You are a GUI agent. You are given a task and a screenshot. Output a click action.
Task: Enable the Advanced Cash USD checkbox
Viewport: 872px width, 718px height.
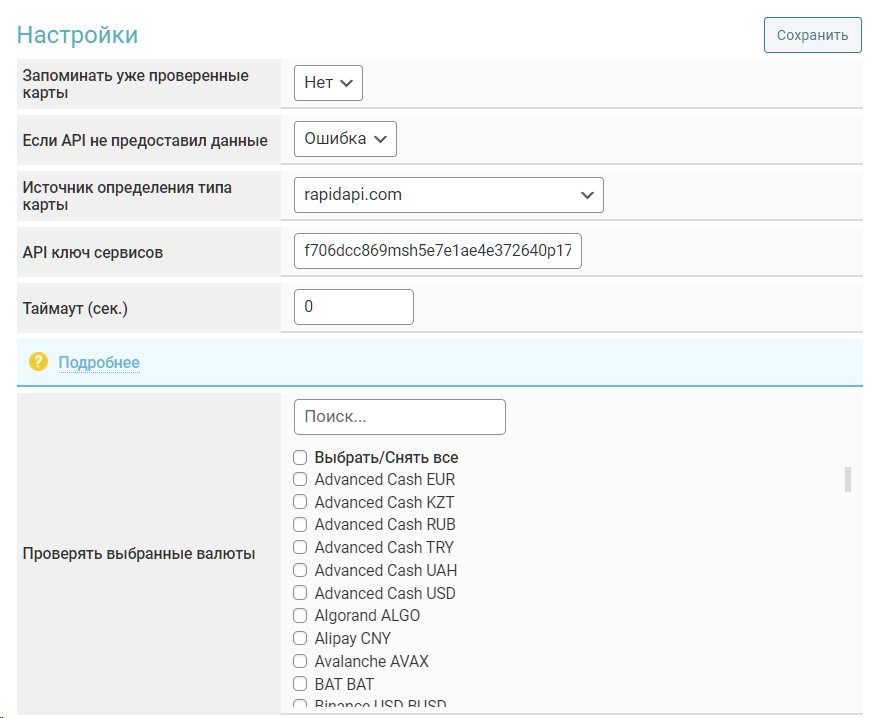coord(300,593)
